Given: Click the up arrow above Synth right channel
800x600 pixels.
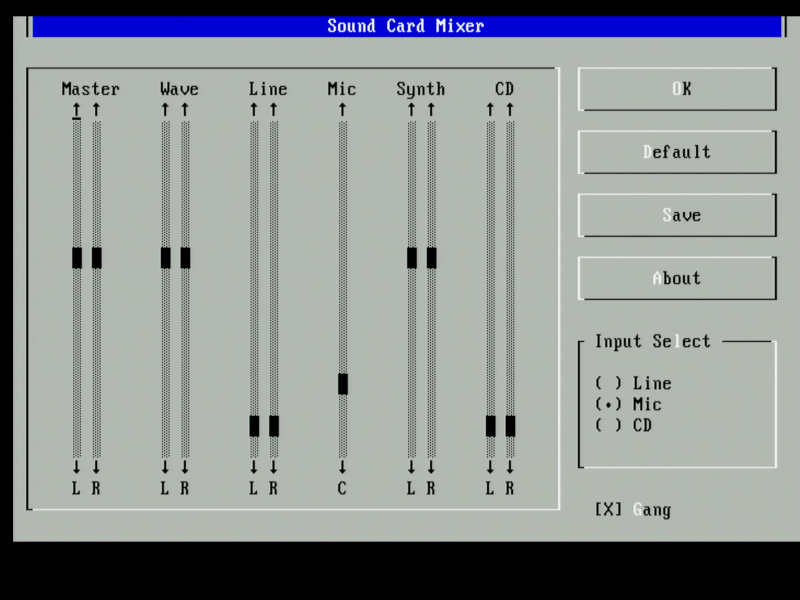Looking at the screenshot, I should (x=431, y=109).
